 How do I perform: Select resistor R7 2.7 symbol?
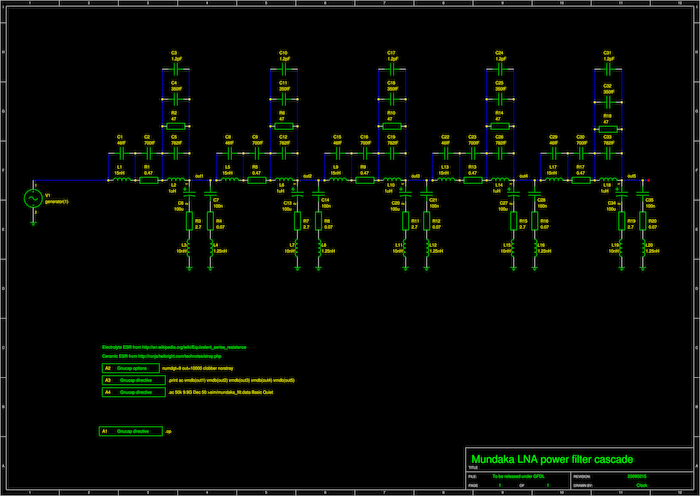click(x=297, y=221)
